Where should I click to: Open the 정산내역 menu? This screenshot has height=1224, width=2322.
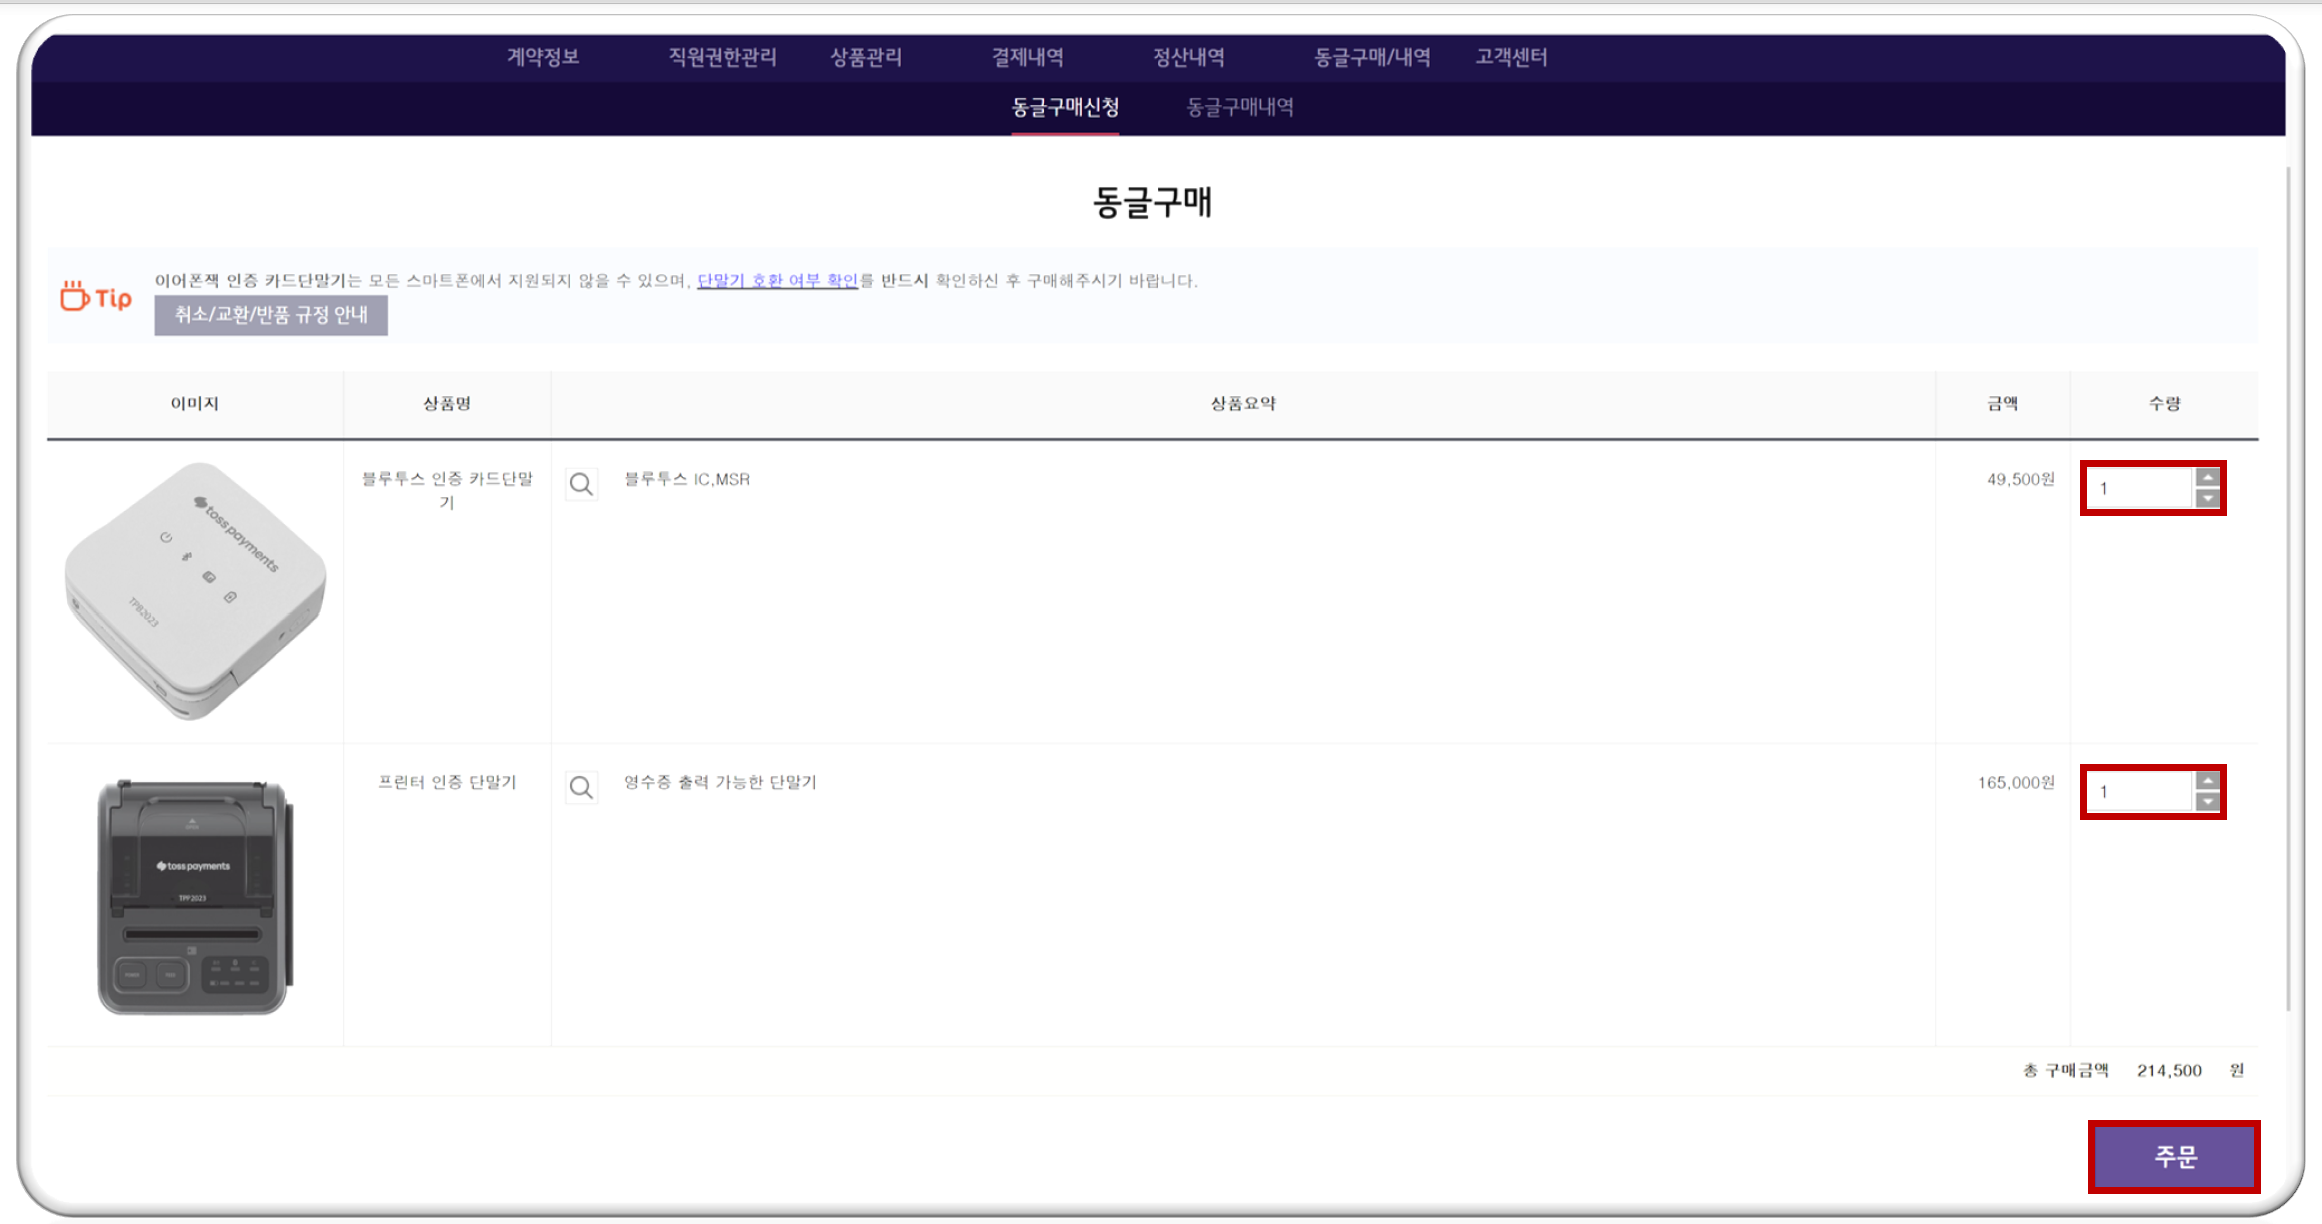click(1188, 57)
